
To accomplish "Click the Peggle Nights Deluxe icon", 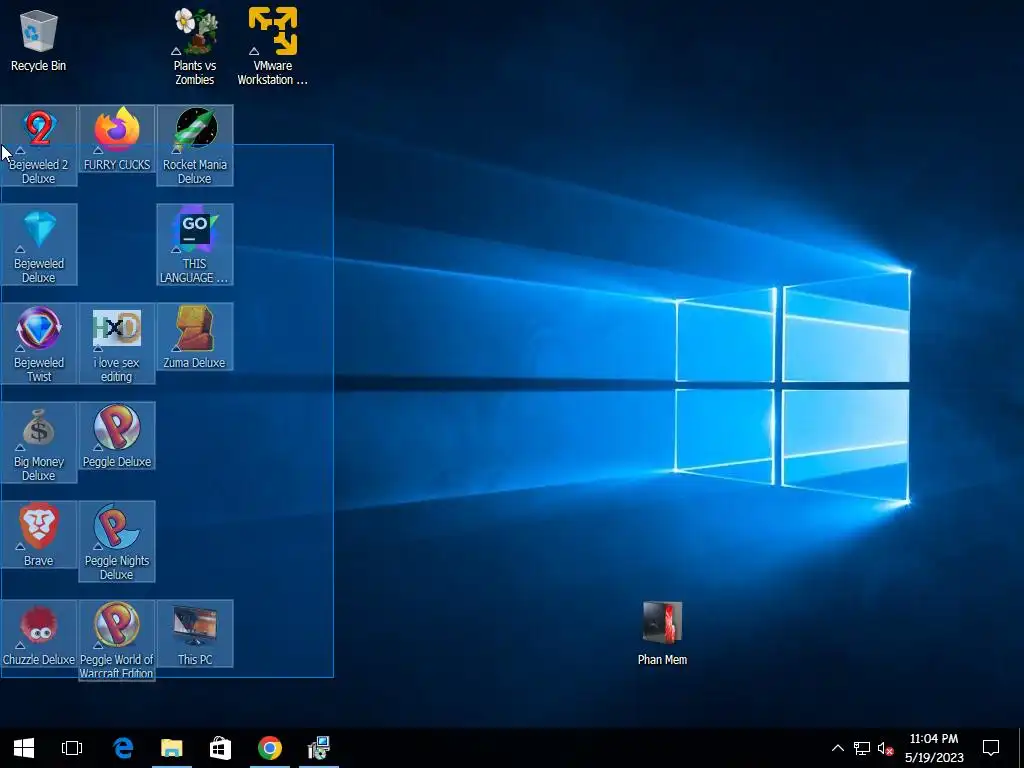I will point(117,541).
